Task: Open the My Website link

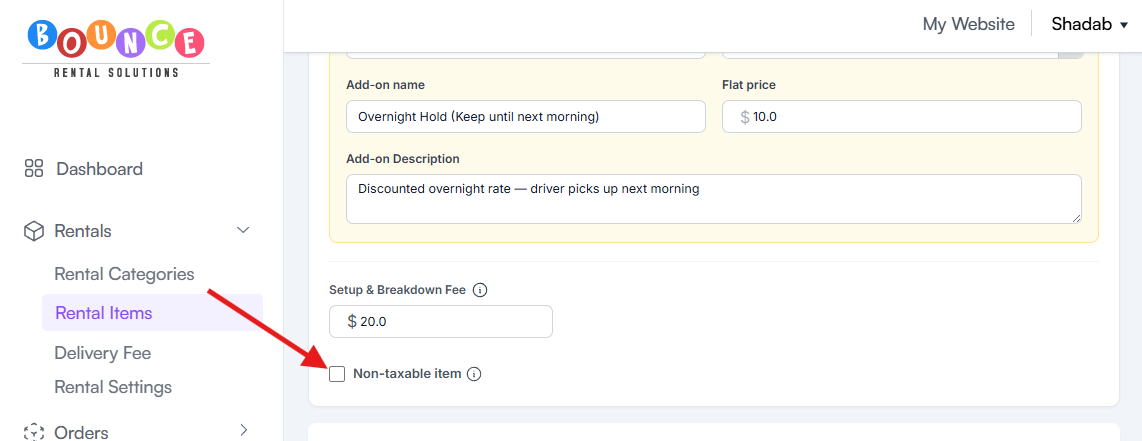Action: pyautogui.click(x=969, y=24)
